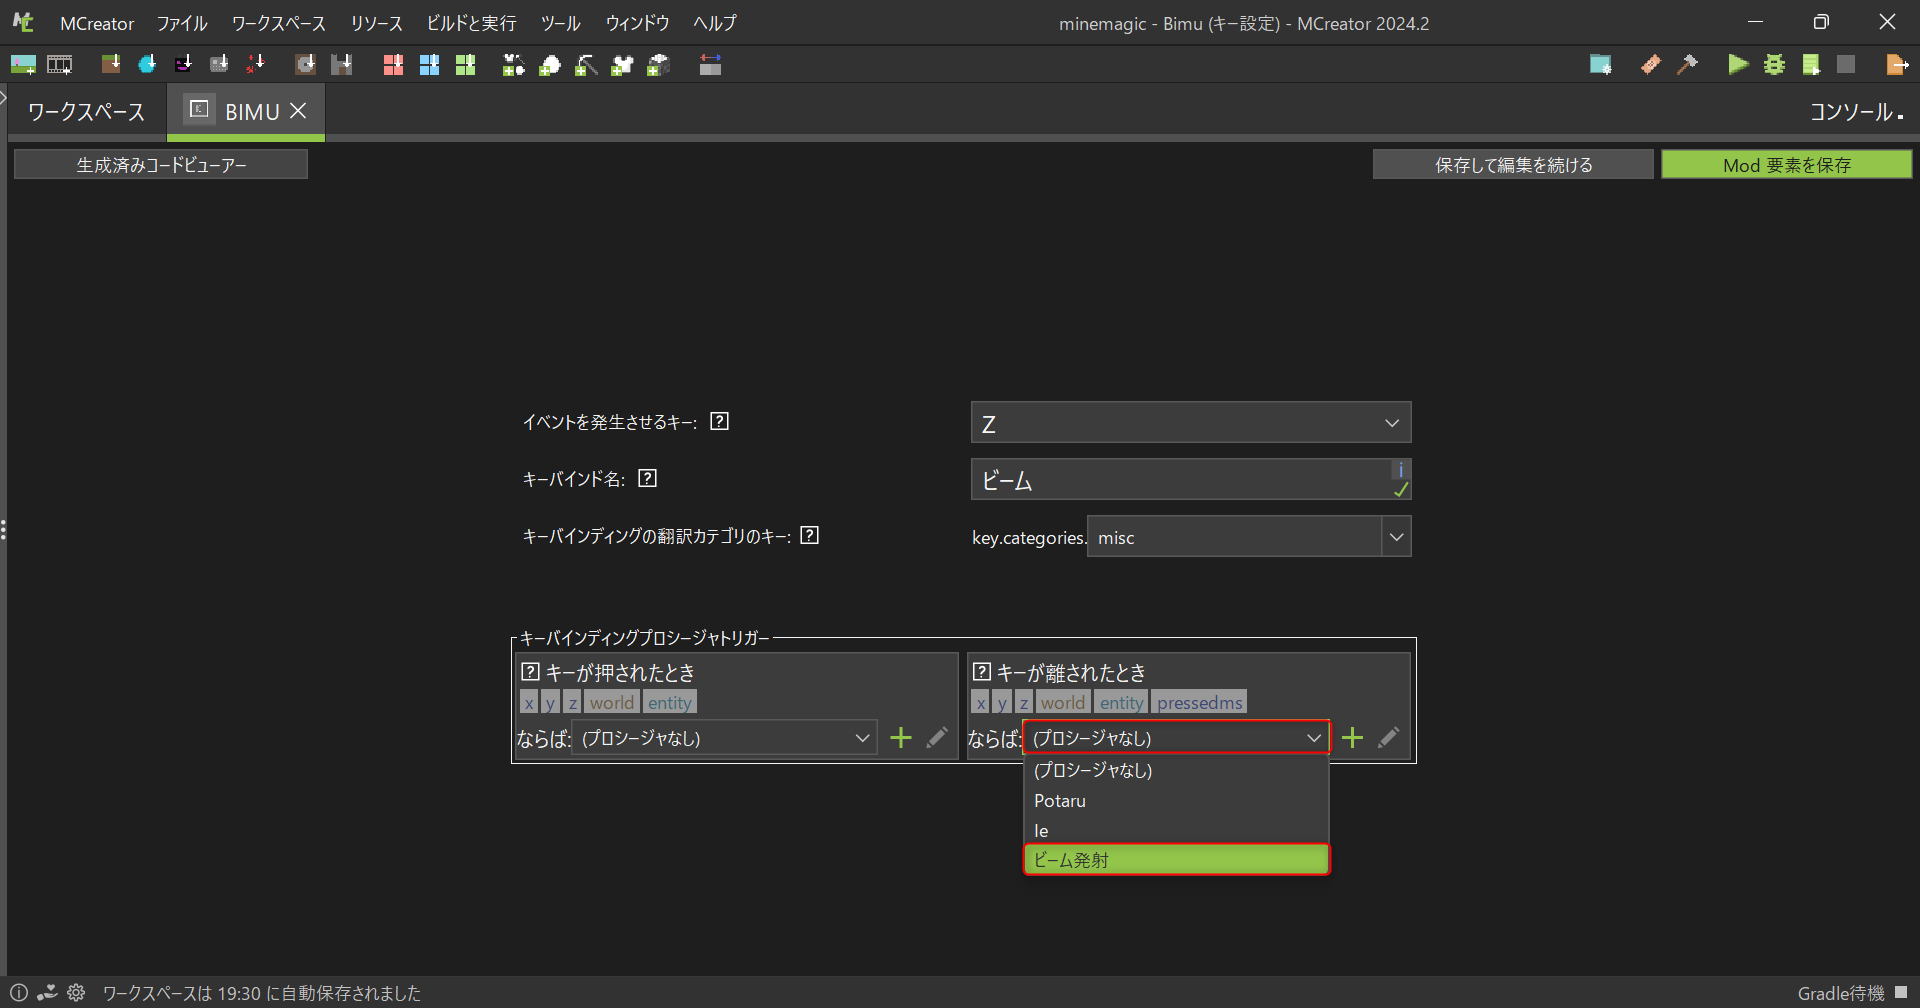Click the pickaxe texture creation toolbar icon
This screenshot has width=1920, height=1008.
click(x=586, y=65)
